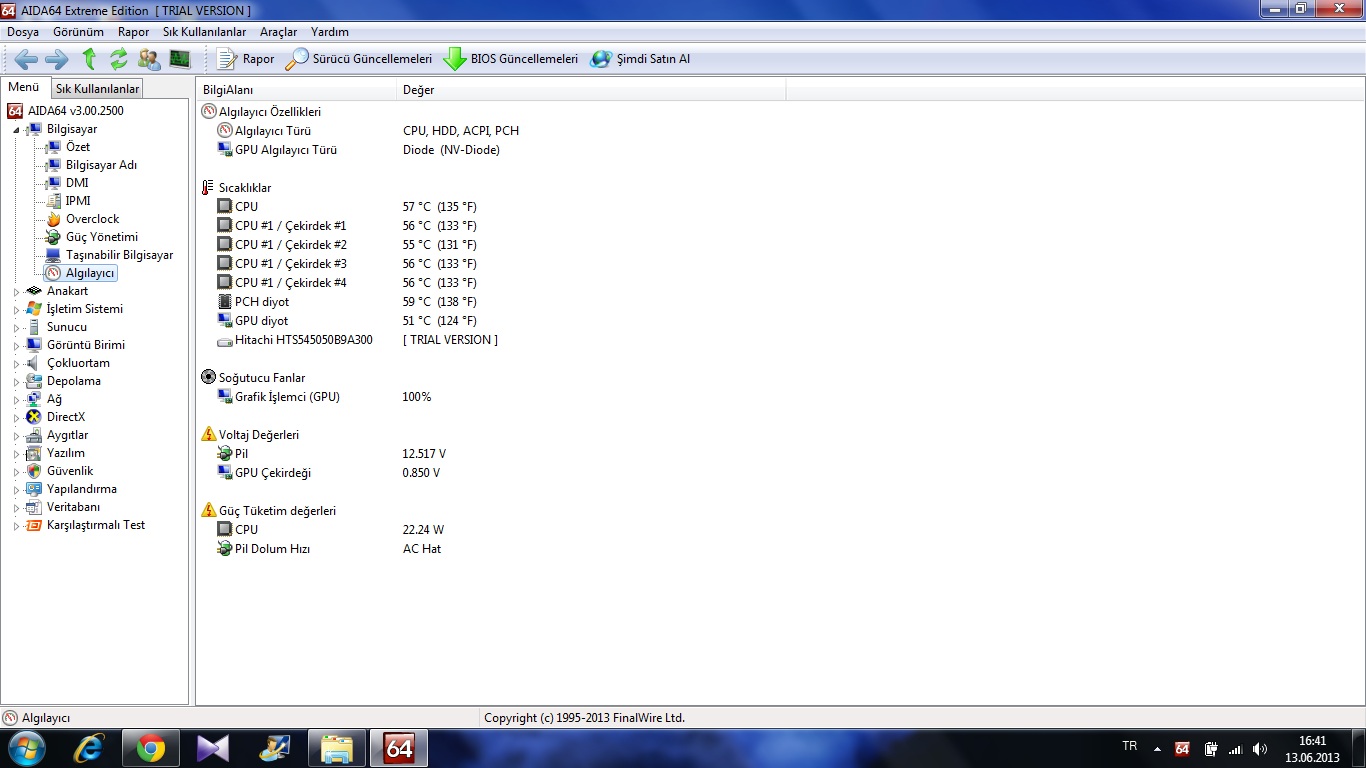Viewport: 1366px width, 768px height.
Task: Open the Rapor report wizard
Action: coord(246,59)
